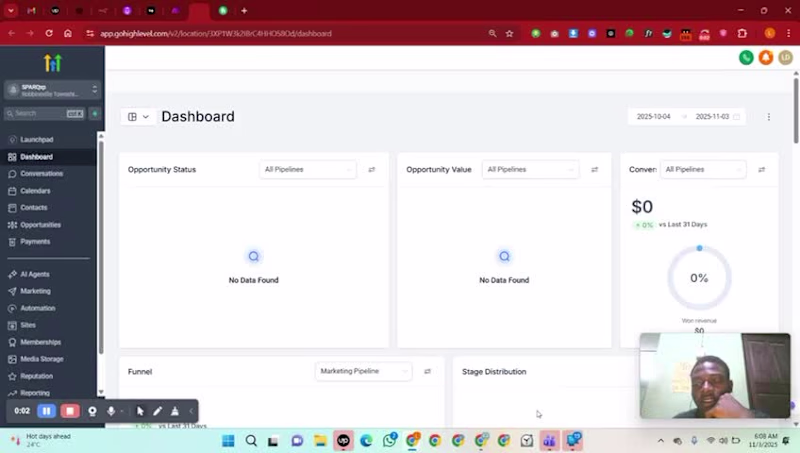
Task: Collapse the recorder toolbar chevron
Action: [191, 411]
